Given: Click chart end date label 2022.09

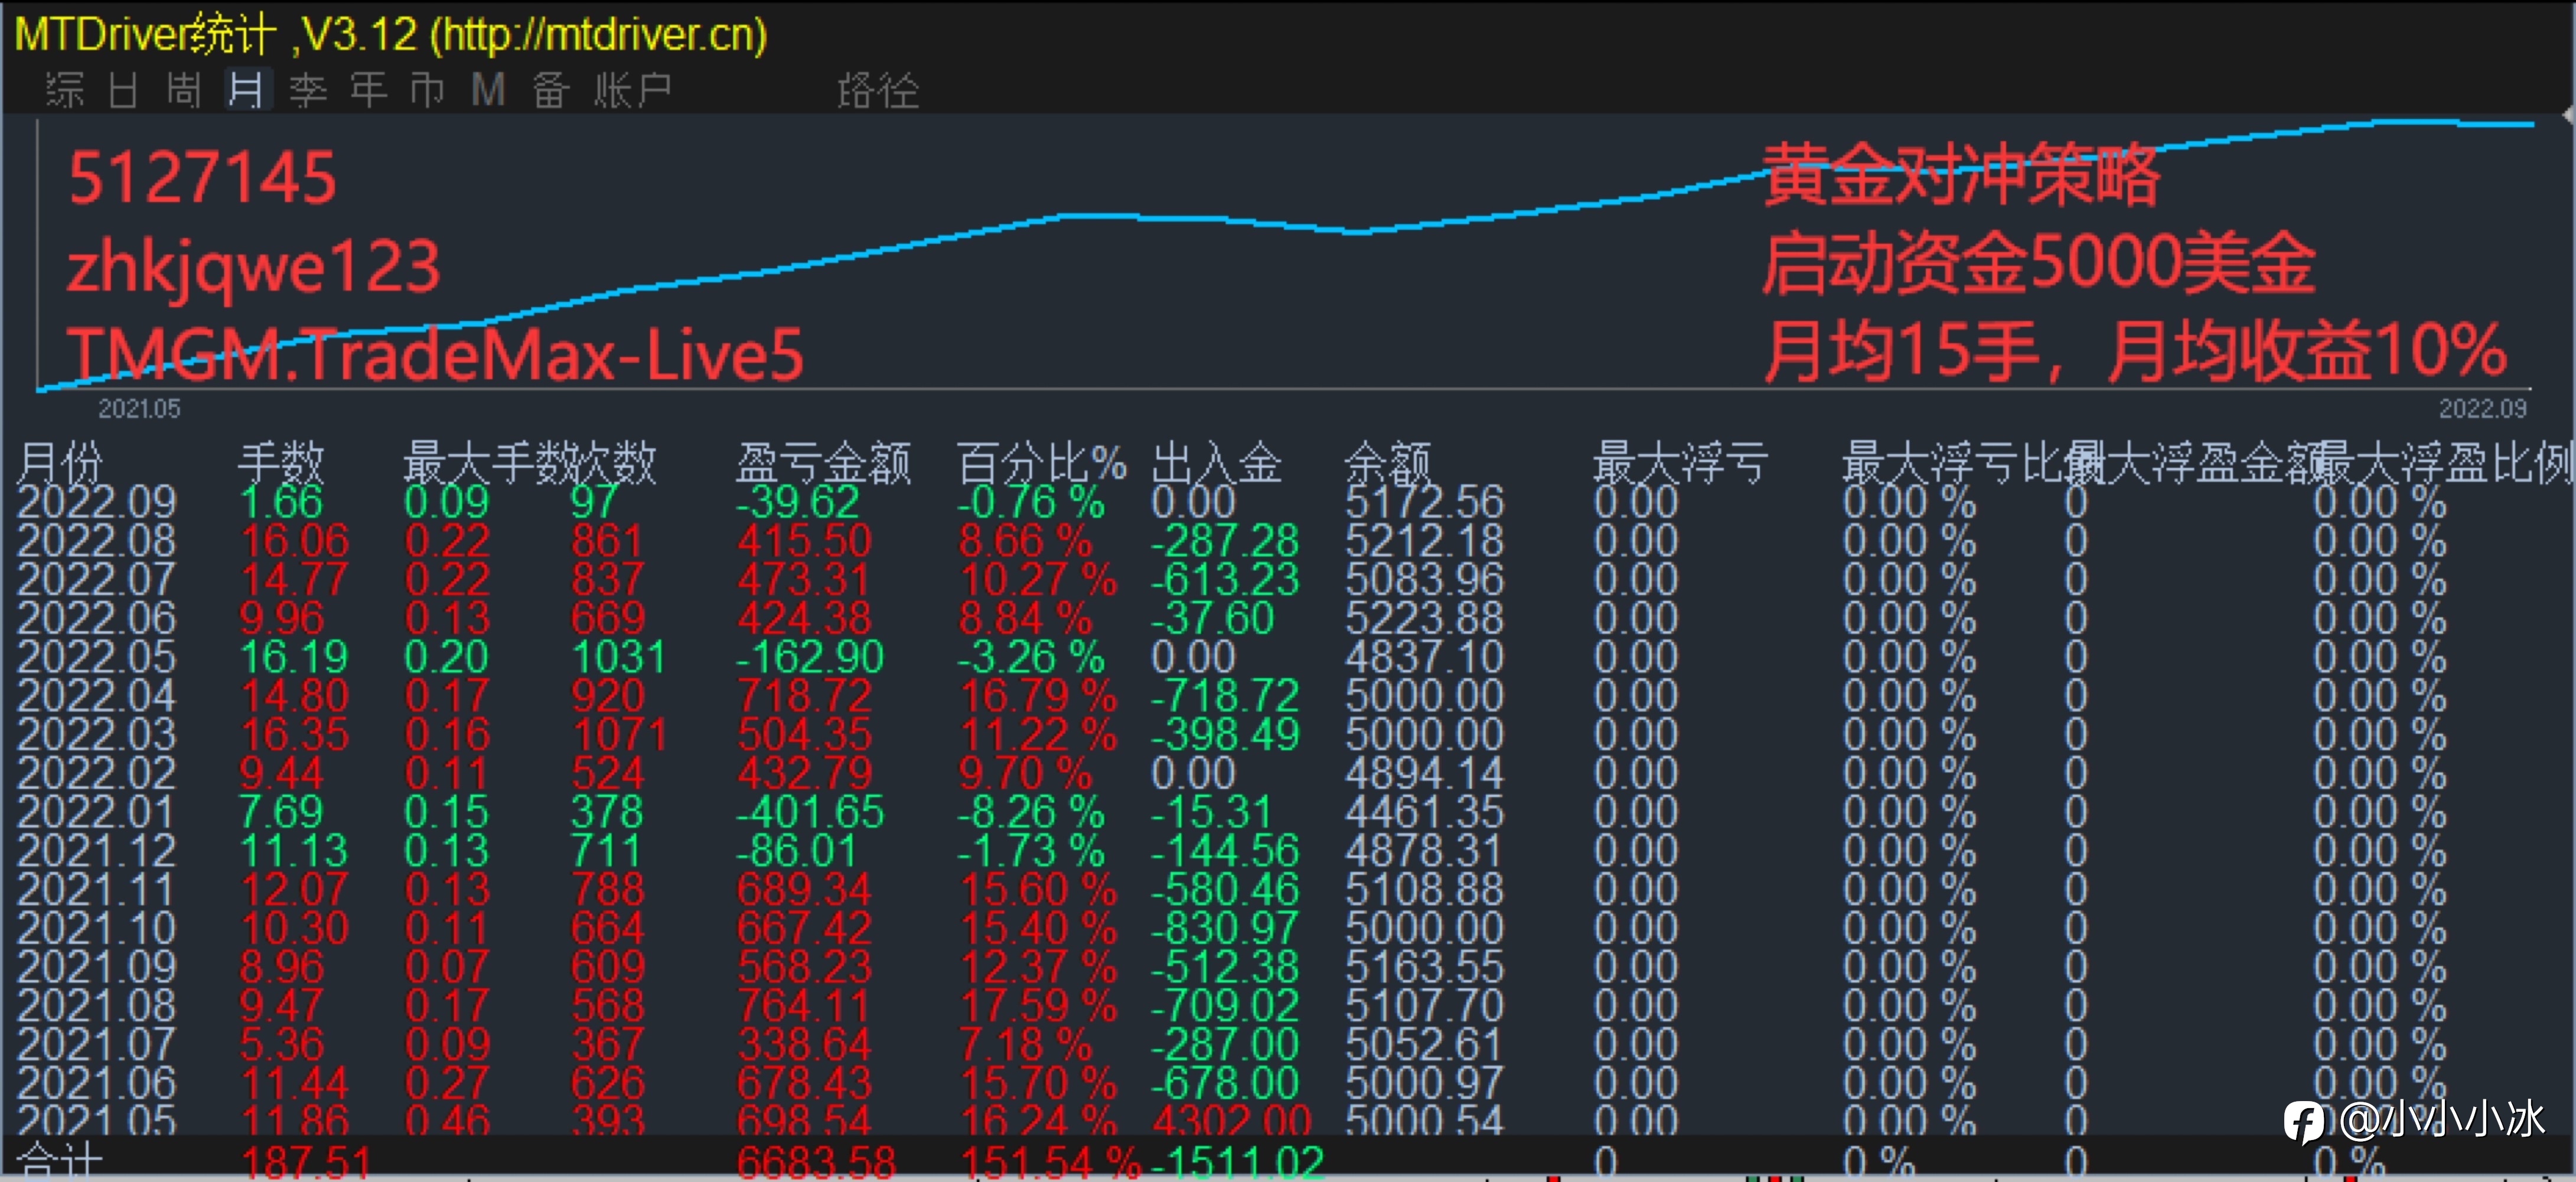Looking at the screenshot, I should [x=2482, y=409].
